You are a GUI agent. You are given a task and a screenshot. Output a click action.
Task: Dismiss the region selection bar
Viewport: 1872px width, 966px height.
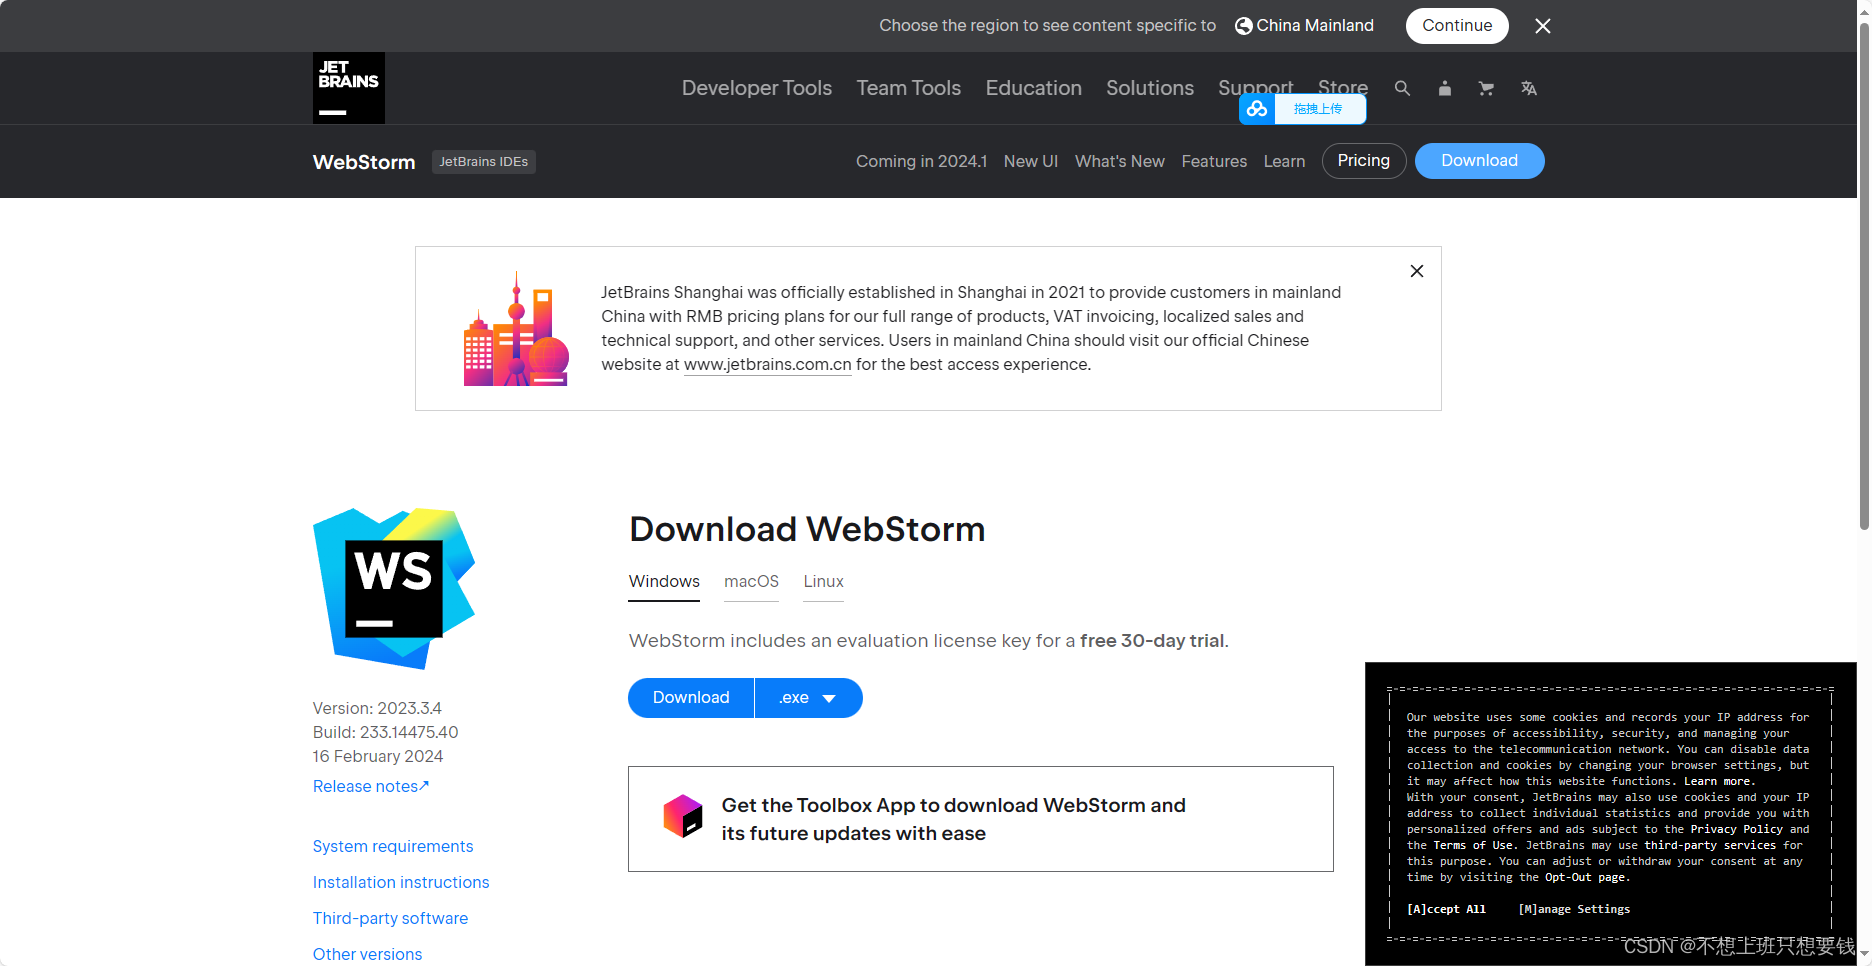click(x=1543, y=26)
